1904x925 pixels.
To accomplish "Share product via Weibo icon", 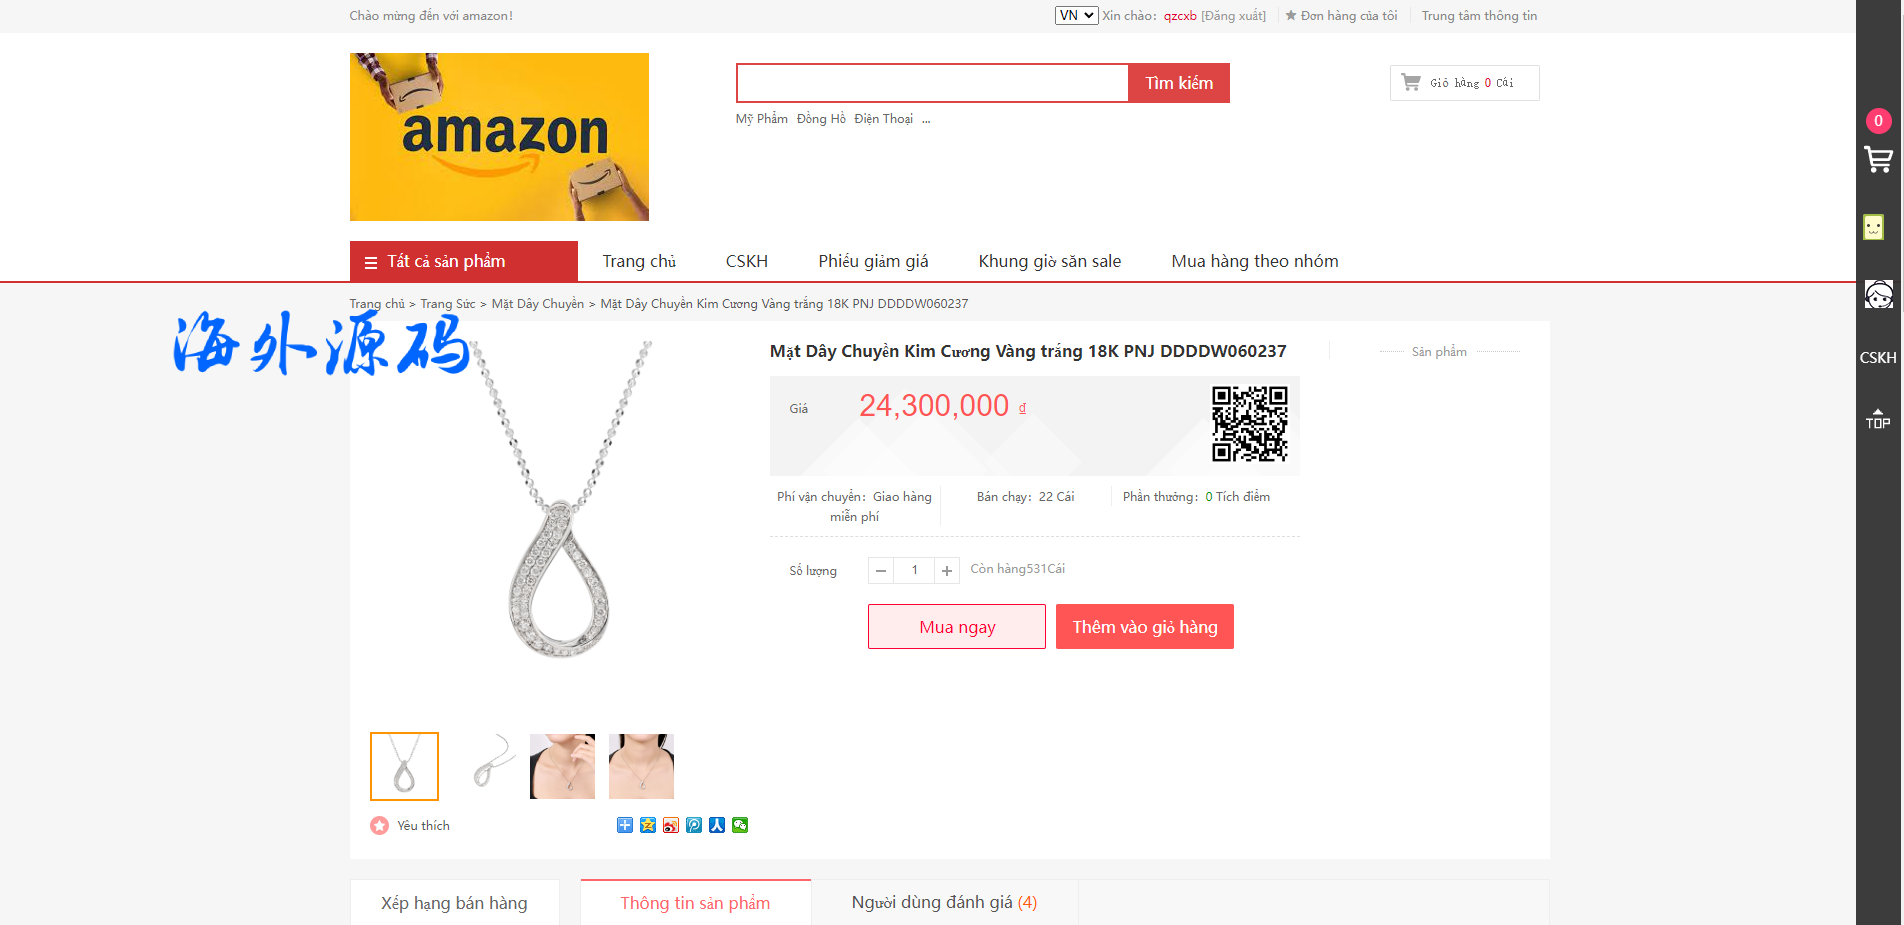I will [x=671, y=825].
